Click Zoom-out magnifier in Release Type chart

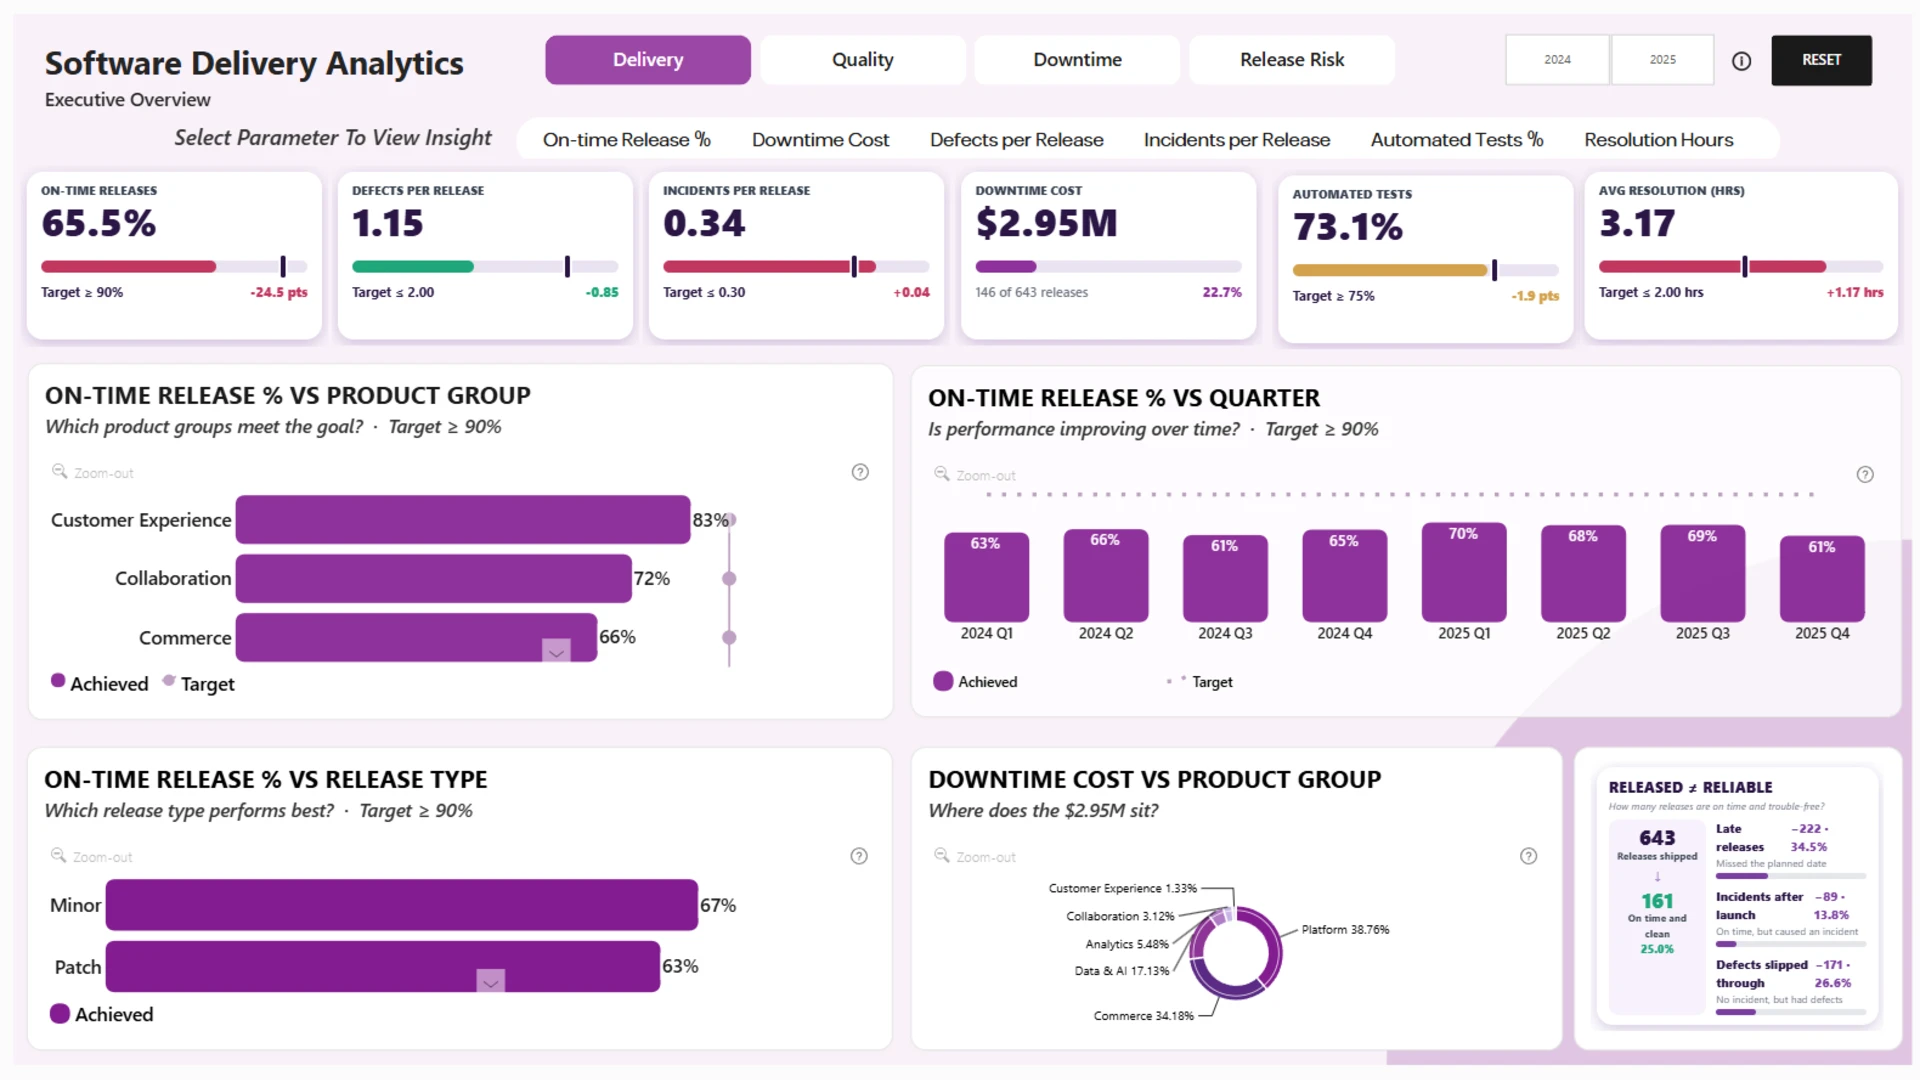58,855
